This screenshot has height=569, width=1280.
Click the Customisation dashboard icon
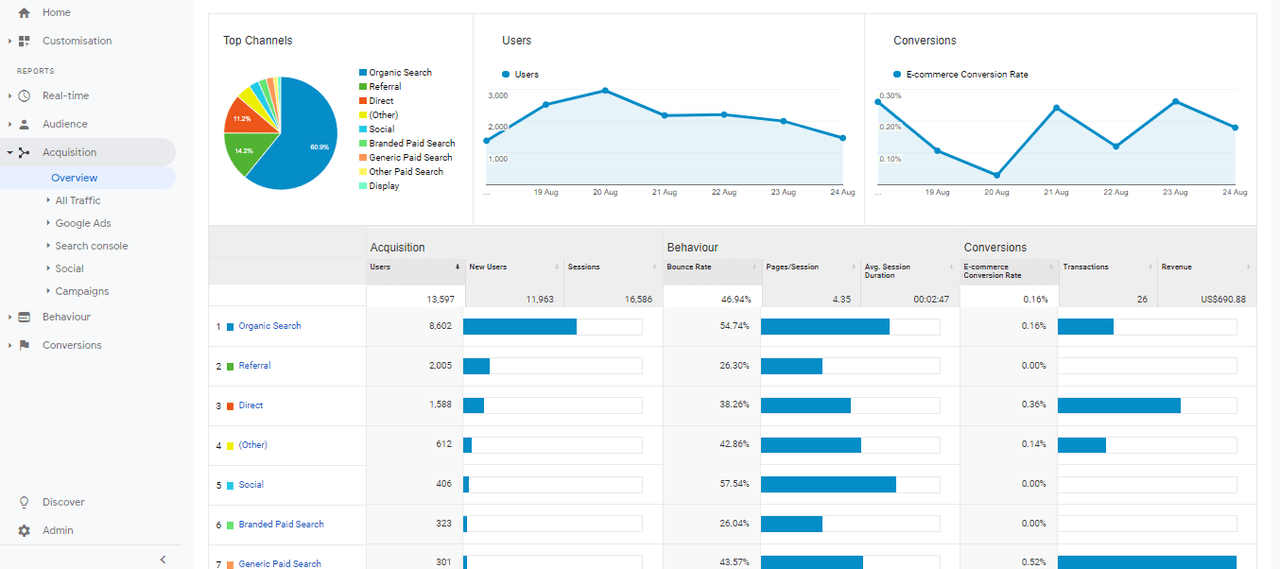coord(24,41)
